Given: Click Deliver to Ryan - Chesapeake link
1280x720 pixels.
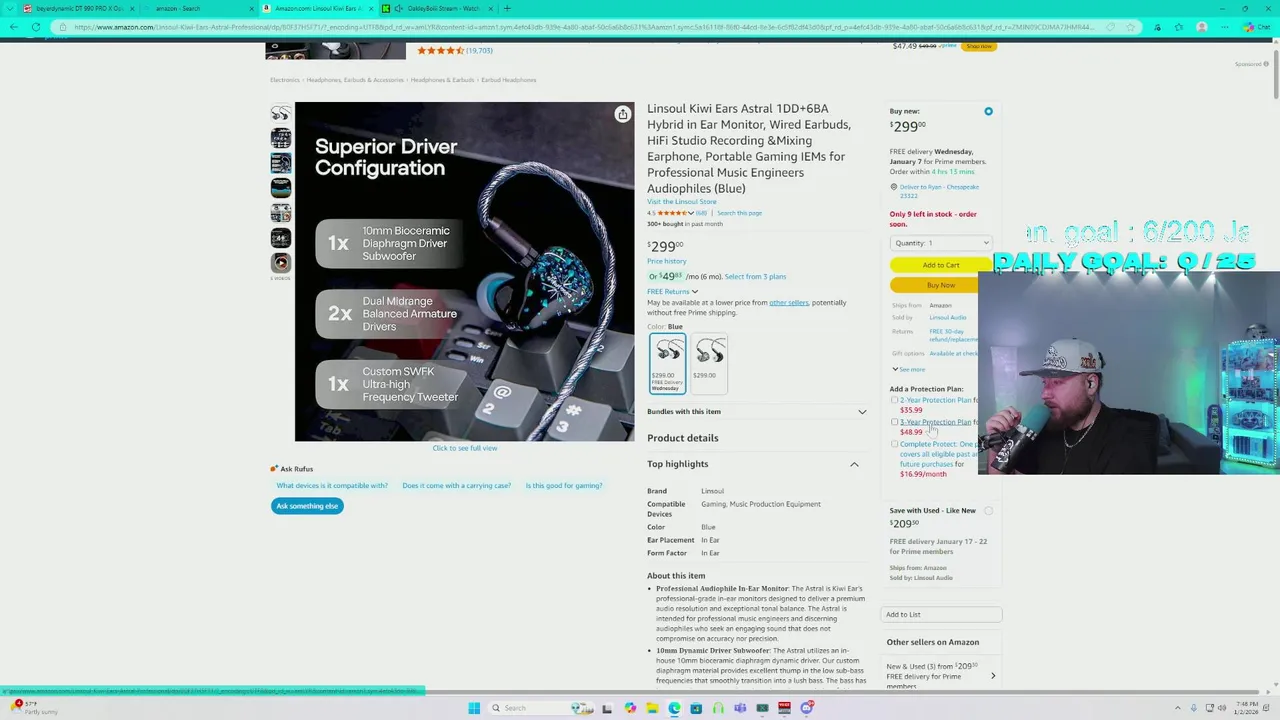Looking at the screenshot, I should click(x=939, y=191).
